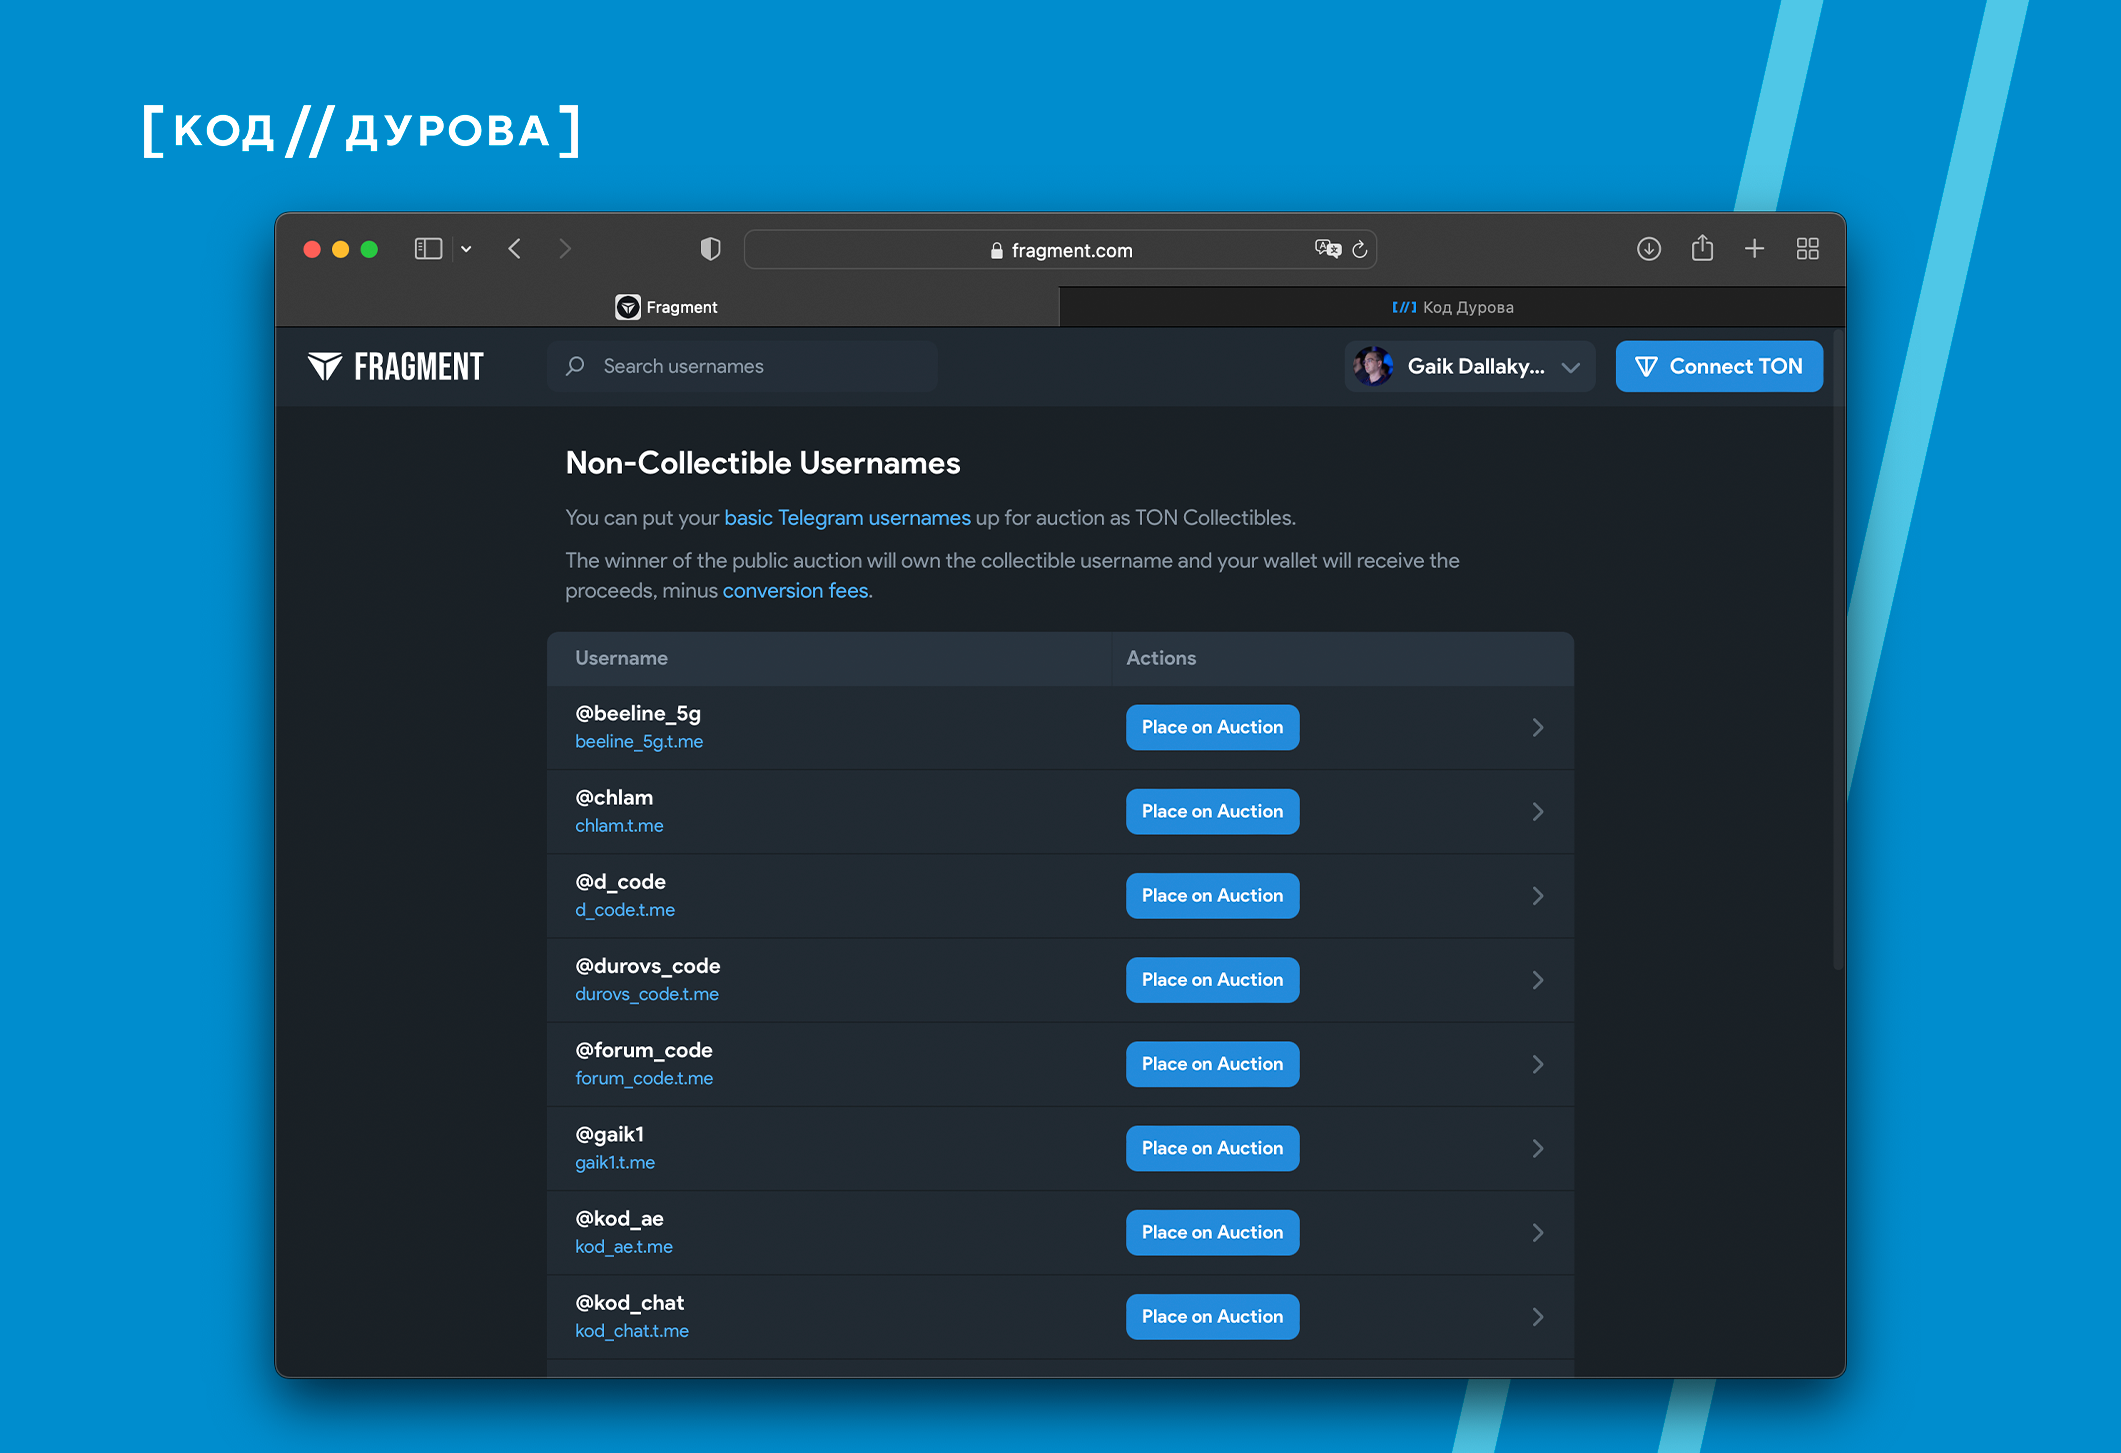Click the fragment.com address bar
The image size is (2121, 1453).
tap(1060, 250)
